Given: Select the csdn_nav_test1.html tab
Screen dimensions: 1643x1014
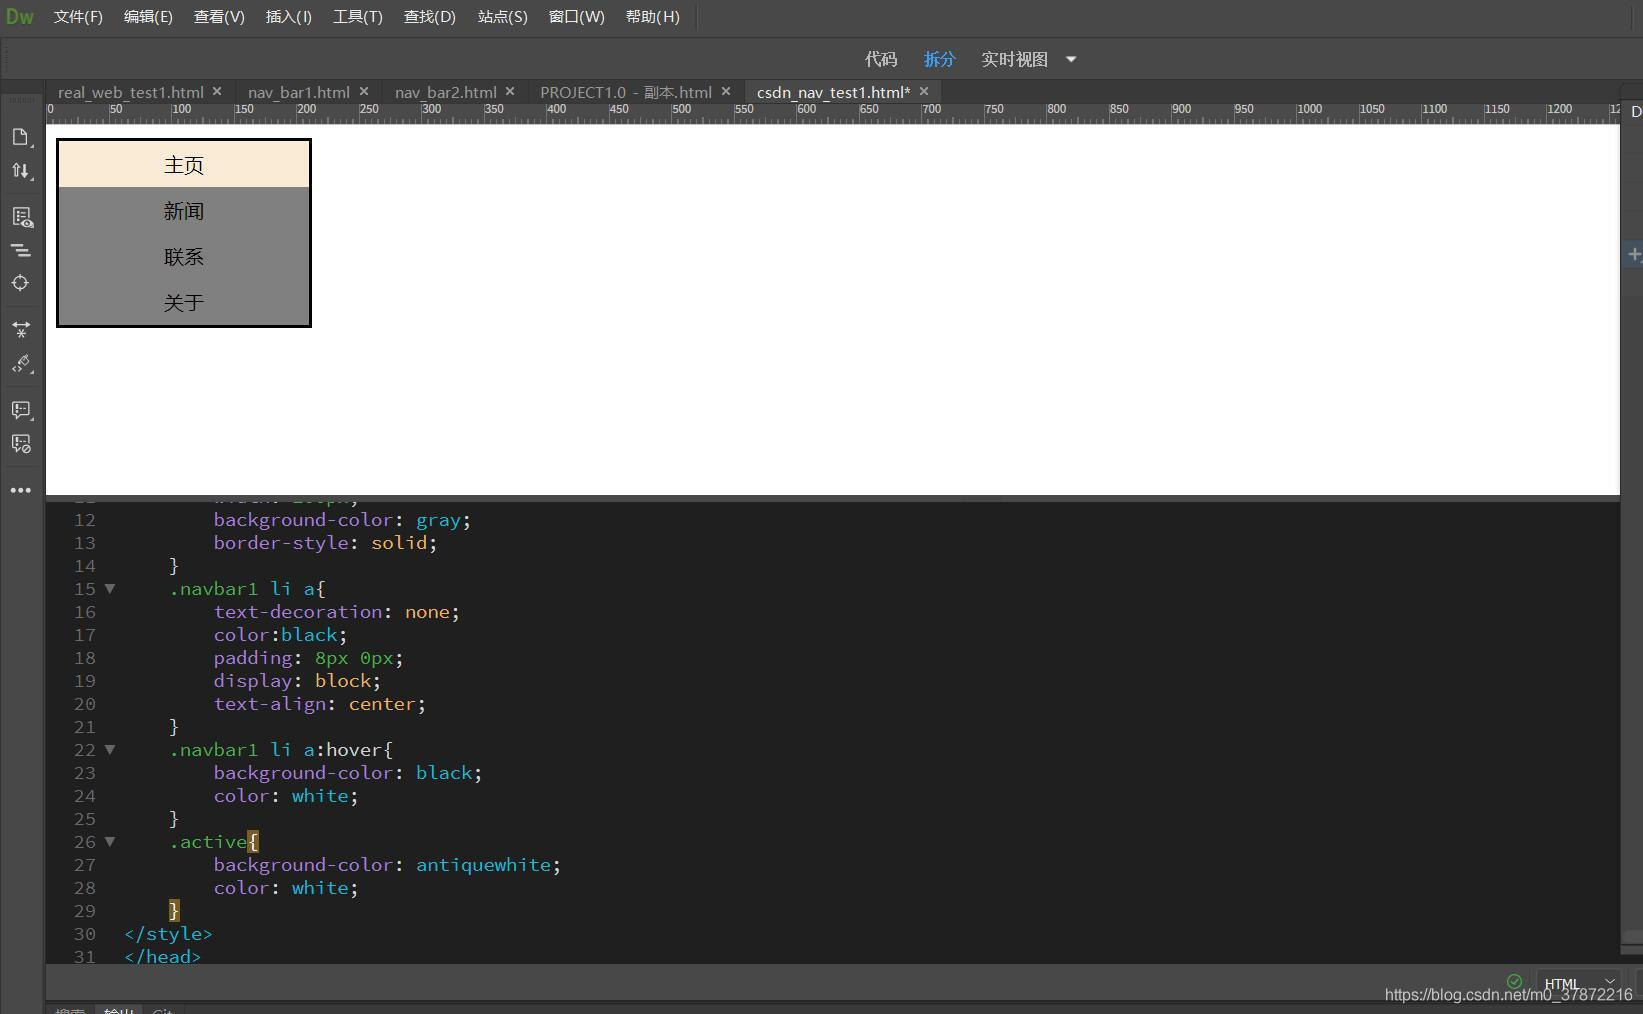Looking at the screenshot, I should [x=834, y=92].
